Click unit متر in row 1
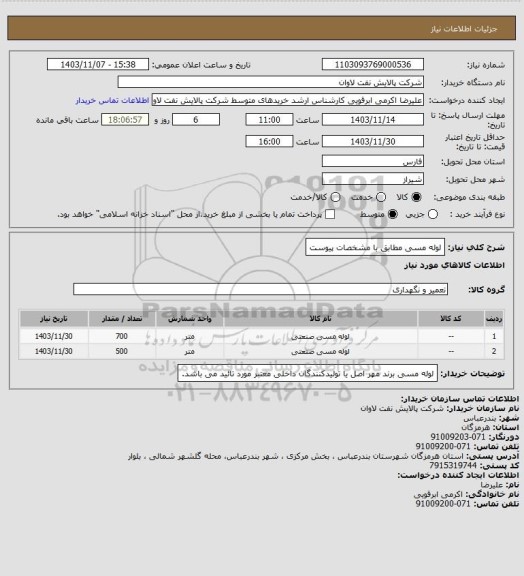The image size is (524, 576). click(x=189, y=336)
